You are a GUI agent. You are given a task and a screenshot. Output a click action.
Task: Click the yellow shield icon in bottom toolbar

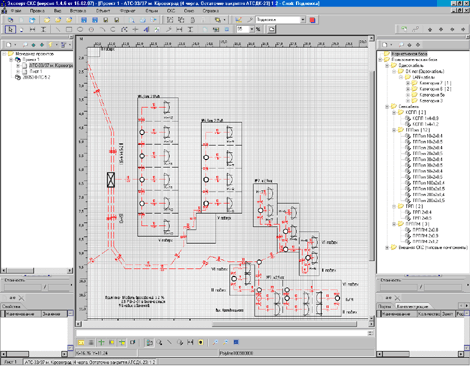201,342
